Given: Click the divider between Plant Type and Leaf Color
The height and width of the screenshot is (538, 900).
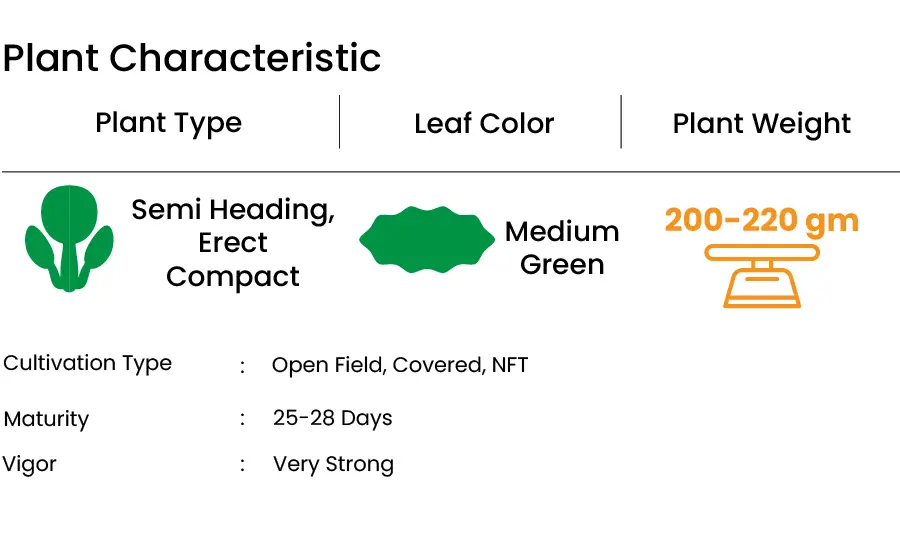Looking at the screenshot, I should (340, 122).
